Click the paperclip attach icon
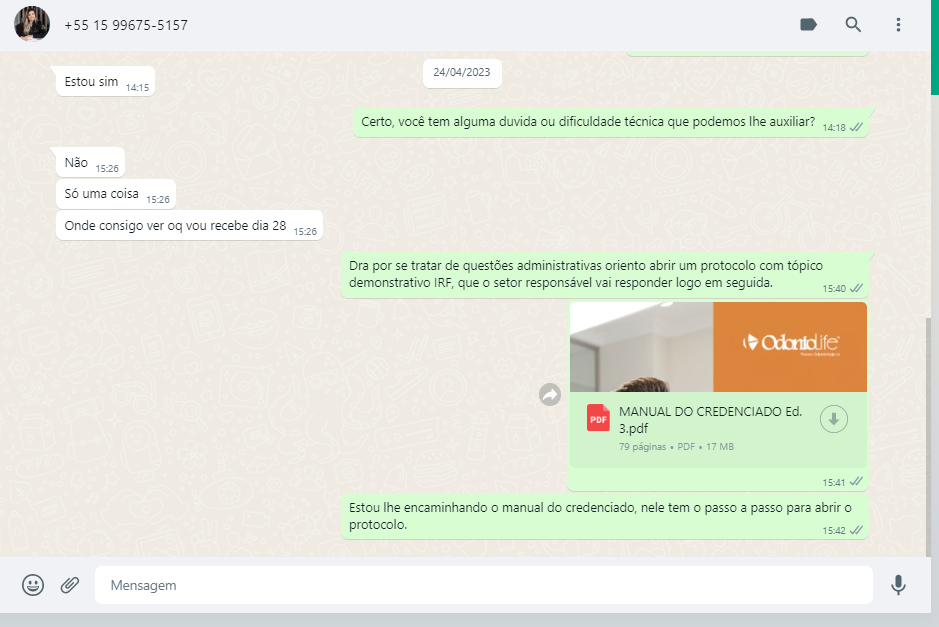 click(x=70, y=584)
